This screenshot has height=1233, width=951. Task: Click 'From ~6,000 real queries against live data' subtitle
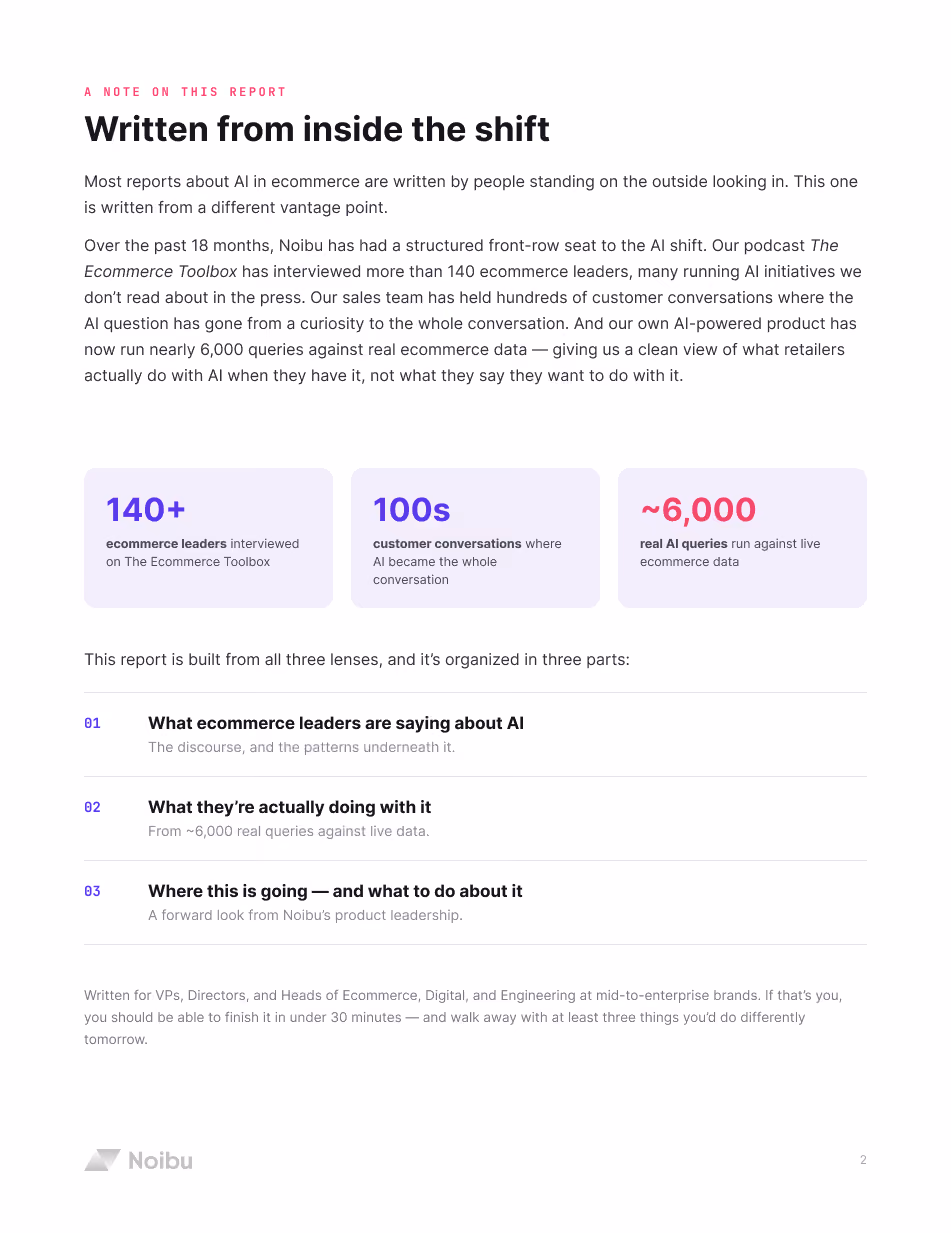point(288,831)
